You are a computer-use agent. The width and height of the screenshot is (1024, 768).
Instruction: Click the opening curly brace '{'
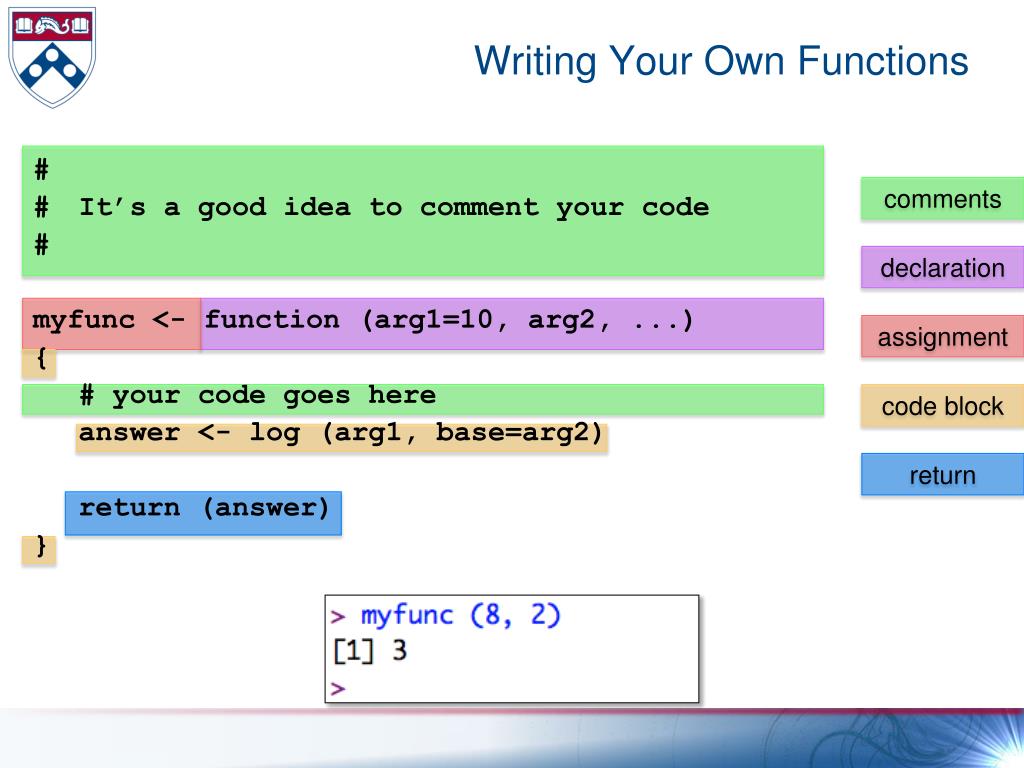tap(40, 359)
